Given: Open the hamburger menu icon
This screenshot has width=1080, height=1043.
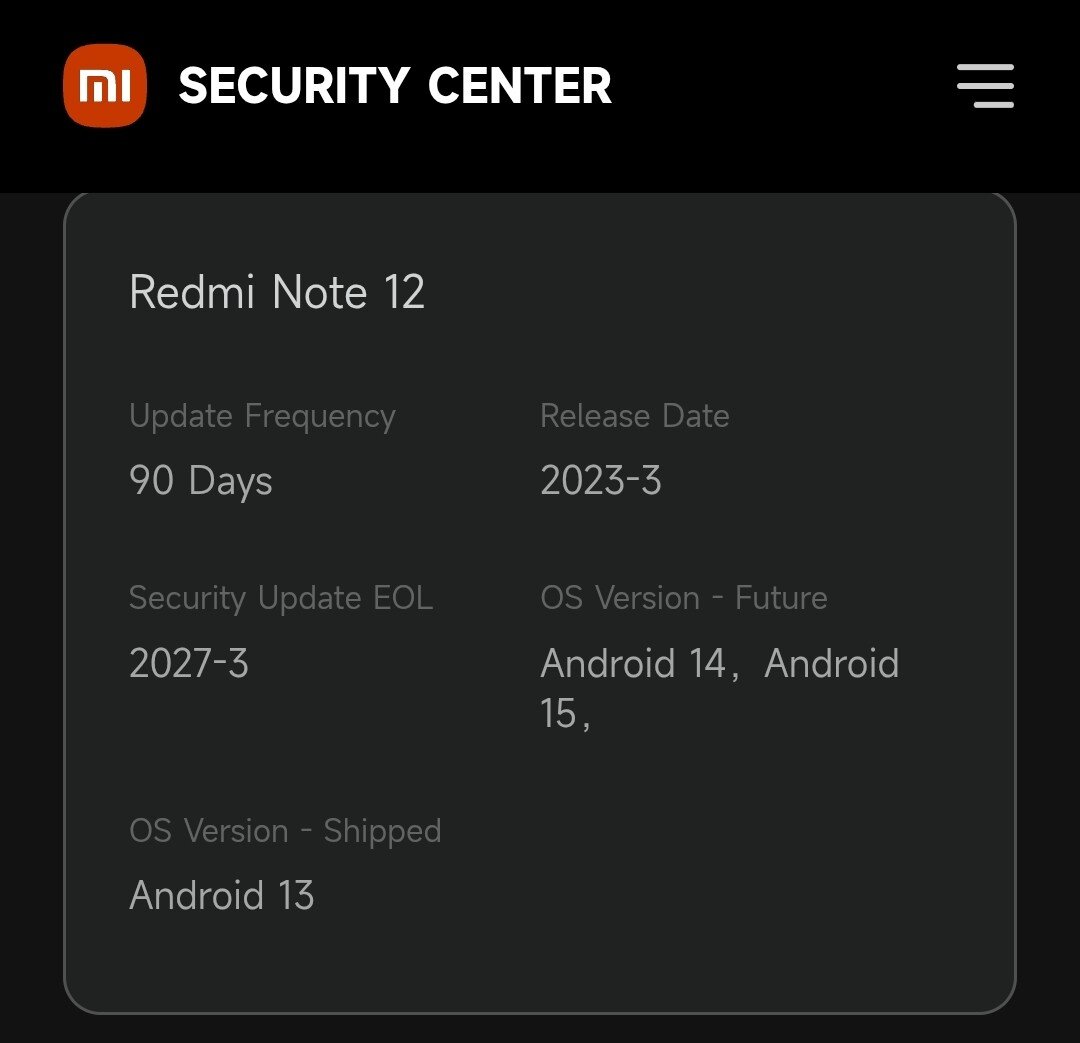Looking at the screenshot, I should pos(986,86).
